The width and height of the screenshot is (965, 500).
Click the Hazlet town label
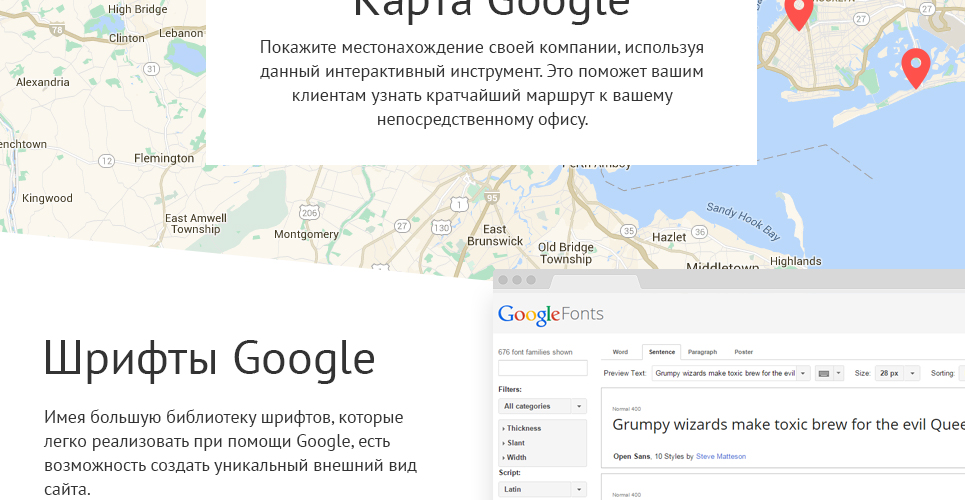point(669,237)
